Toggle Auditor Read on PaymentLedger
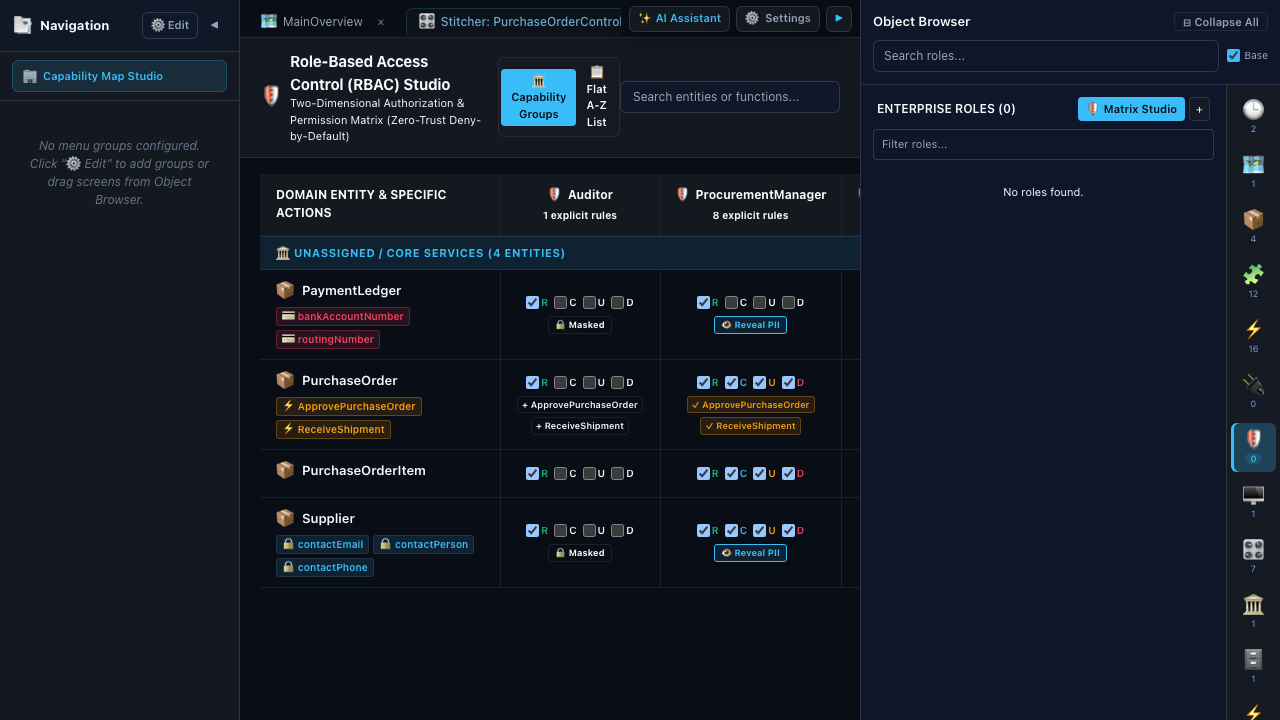This screenshot has height=720, width=1280. tap(532, 302)
